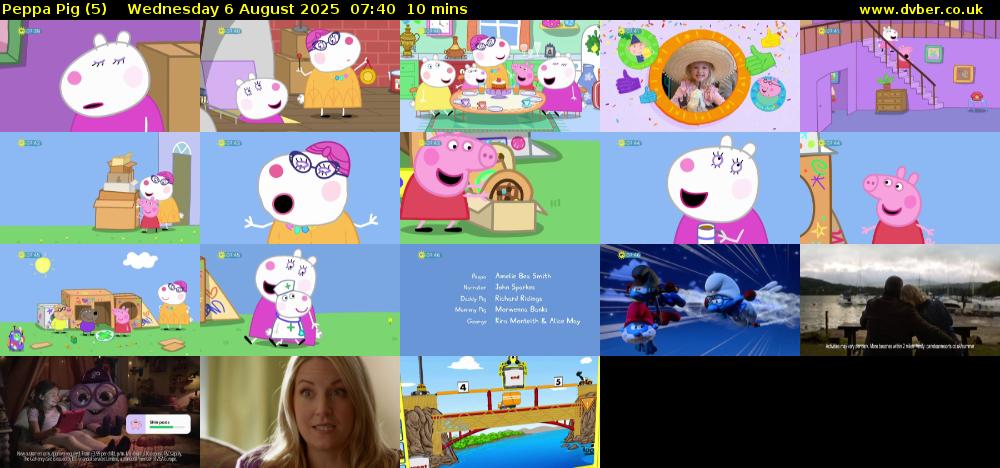1000x468 pixels.
Task: Click the 'John Sparkes' credit text
Action: (515, 288)
